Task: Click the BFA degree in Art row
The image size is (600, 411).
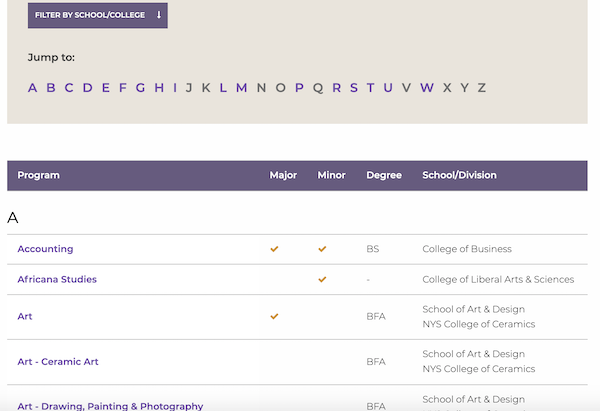Action: [x=376, y=316]
